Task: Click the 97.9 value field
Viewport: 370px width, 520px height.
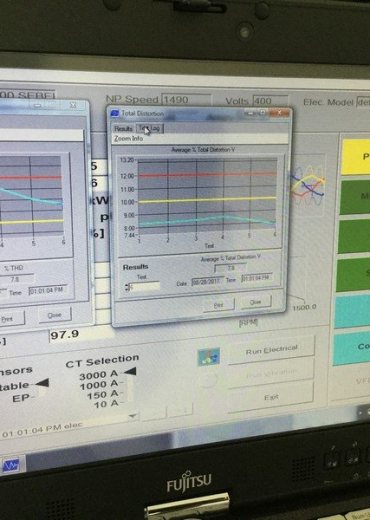Action: [x=80, y=334]
